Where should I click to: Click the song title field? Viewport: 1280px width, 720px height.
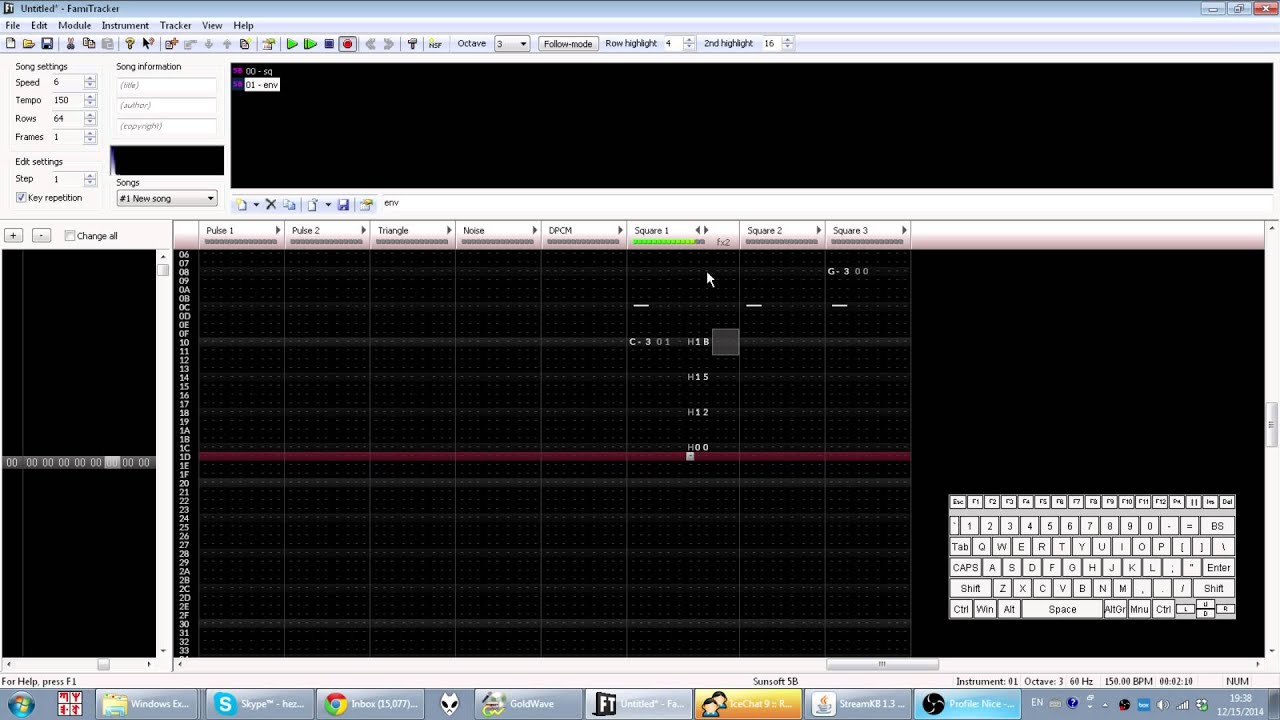click(x=166, y=85)
